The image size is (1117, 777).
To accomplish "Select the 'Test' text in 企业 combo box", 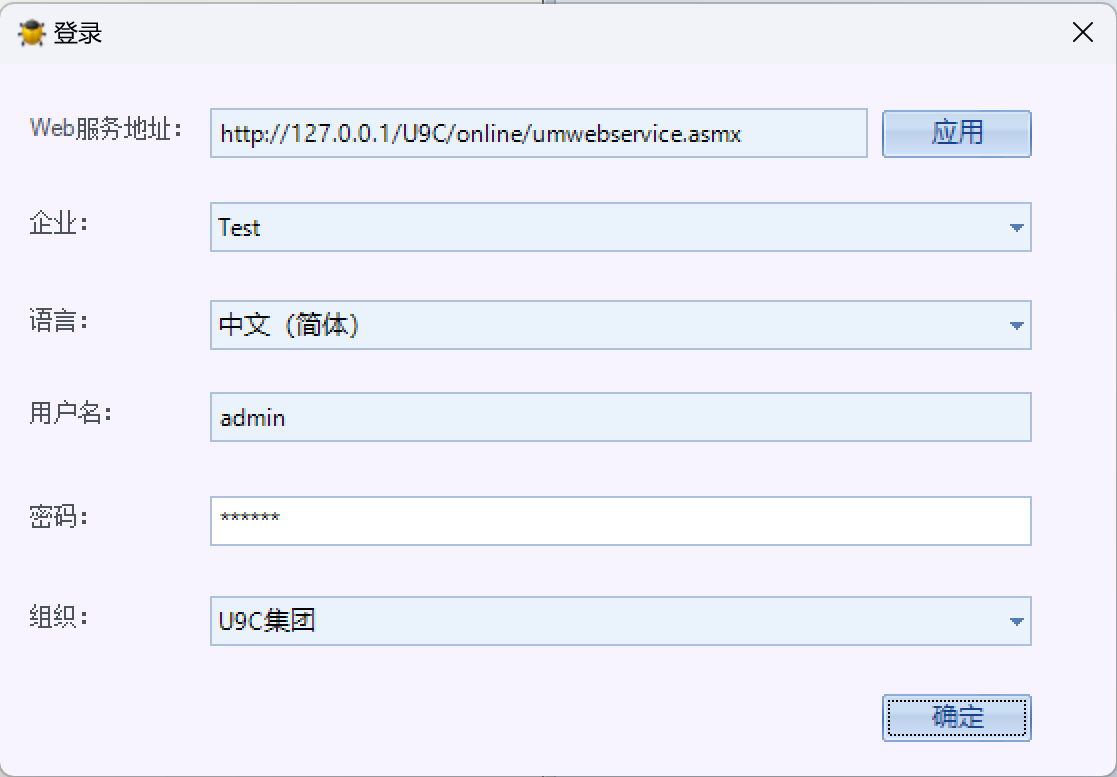I will [x=240, y=228].
